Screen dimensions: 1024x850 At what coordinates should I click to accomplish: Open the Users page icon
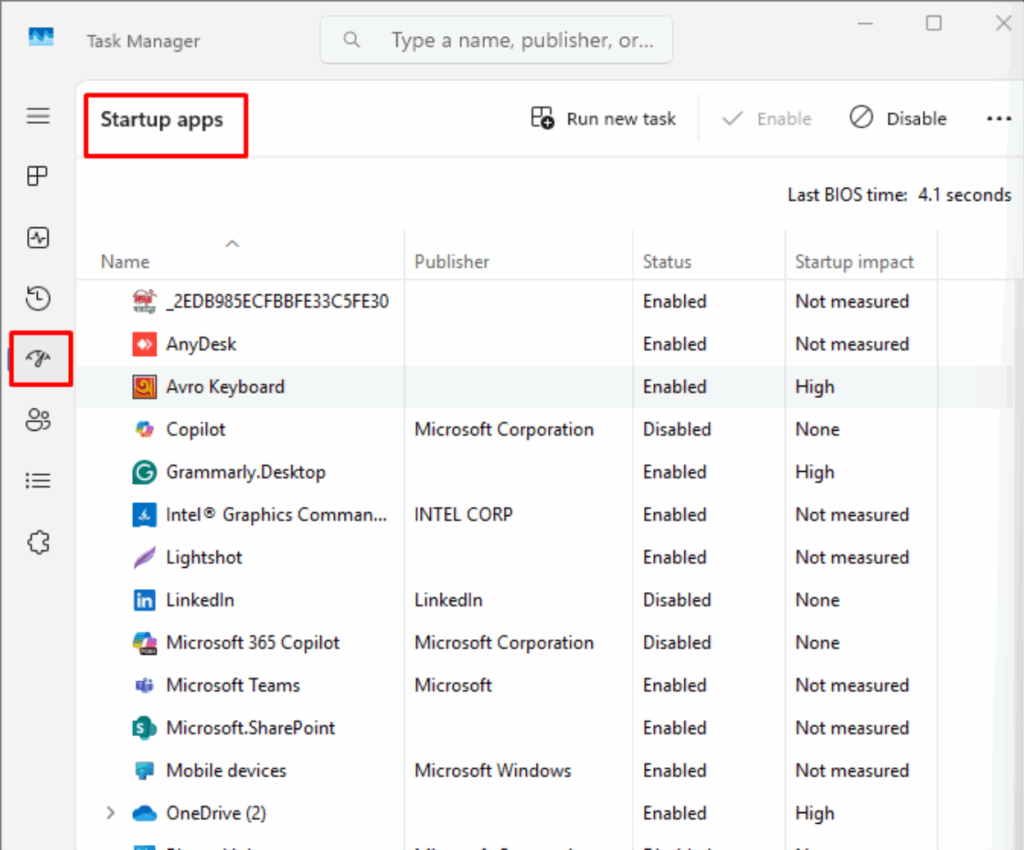click(38, 419)
